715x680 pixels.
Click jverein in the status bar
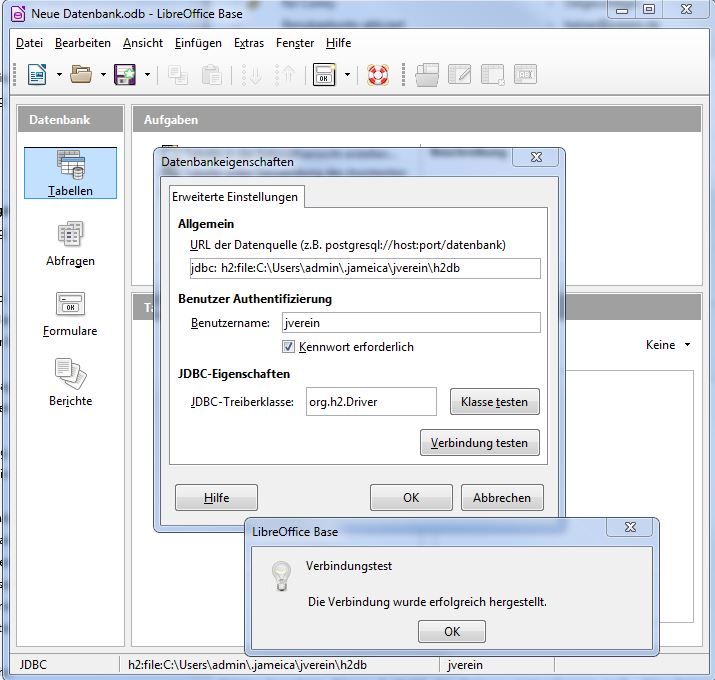(465, 665)
